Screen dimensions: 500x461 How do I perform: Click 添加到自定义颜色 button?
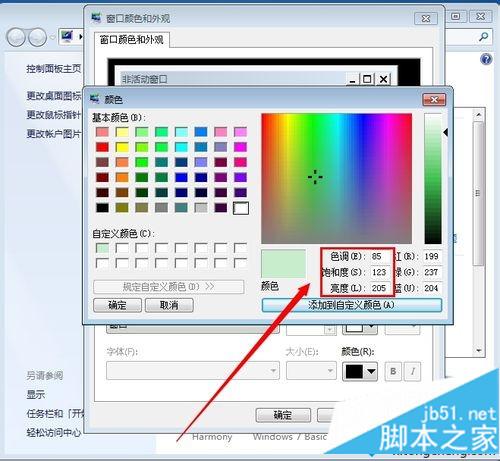[352, 305]
